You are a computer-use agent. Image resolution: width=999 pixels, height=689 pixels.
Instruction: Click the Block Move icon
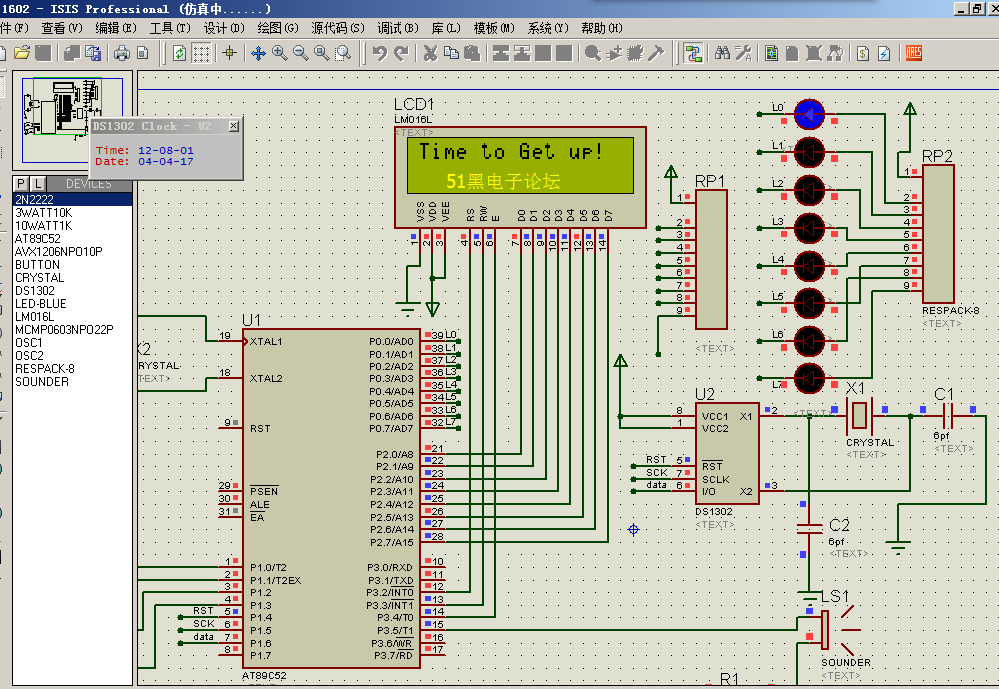point(522,53)
